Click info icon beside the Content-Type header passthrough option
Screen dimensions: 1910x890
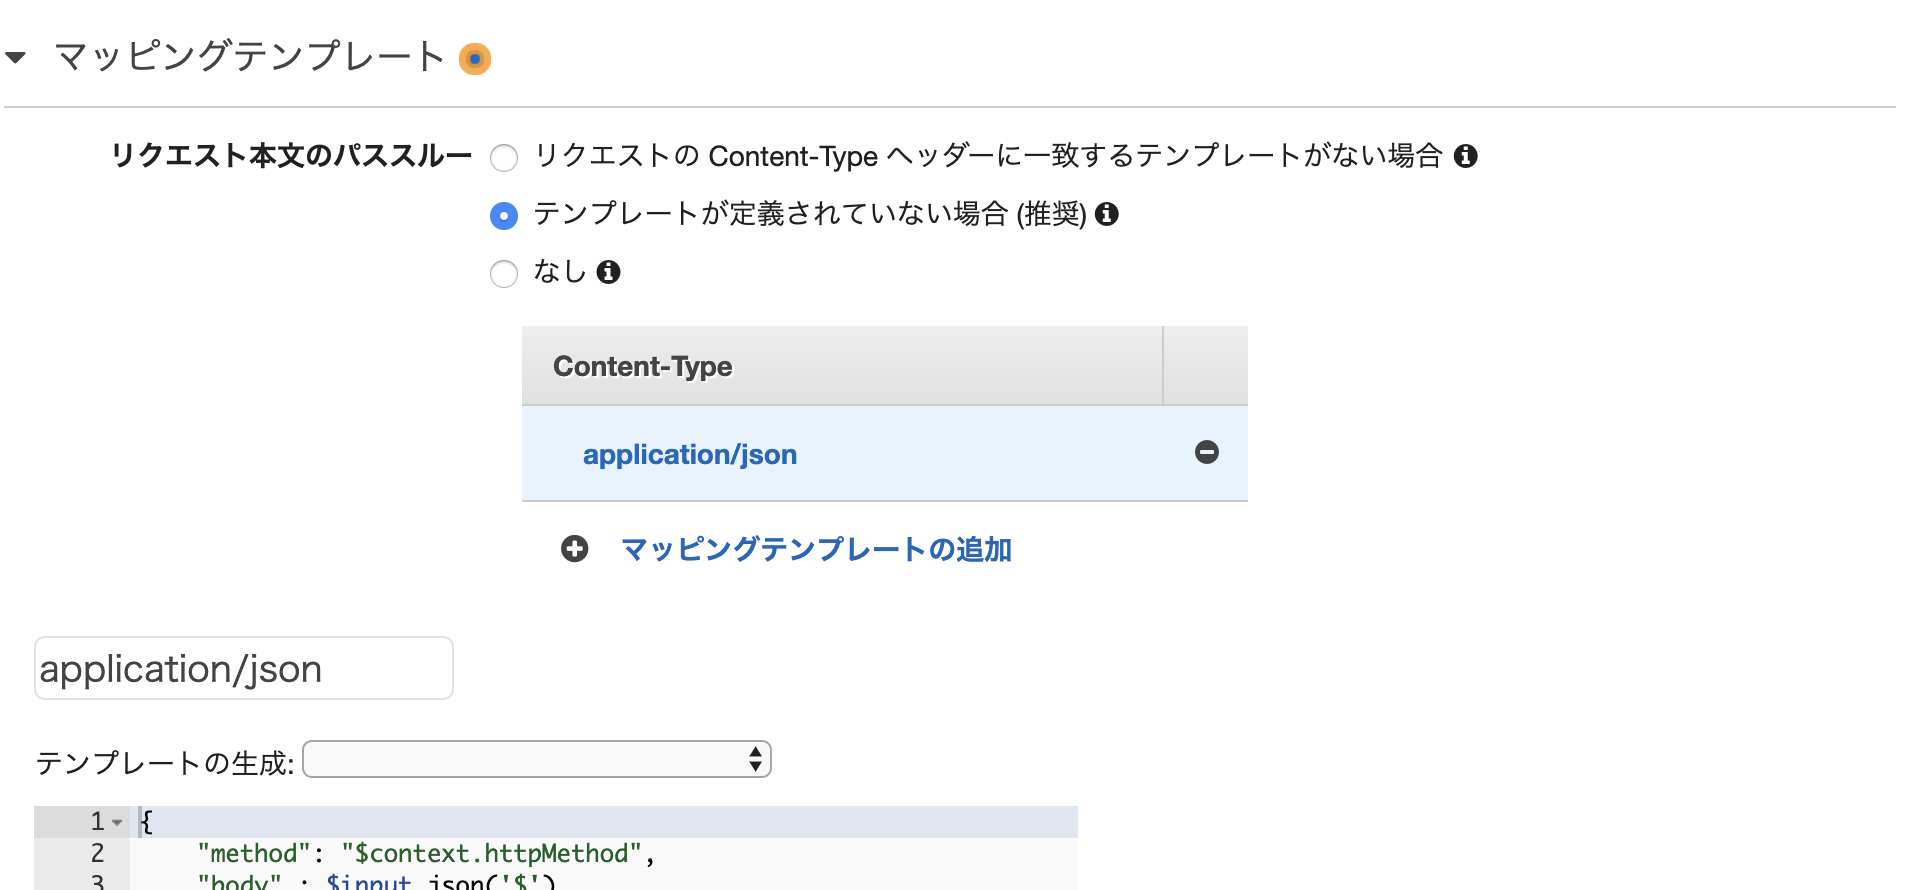[x=1466, y=156]
